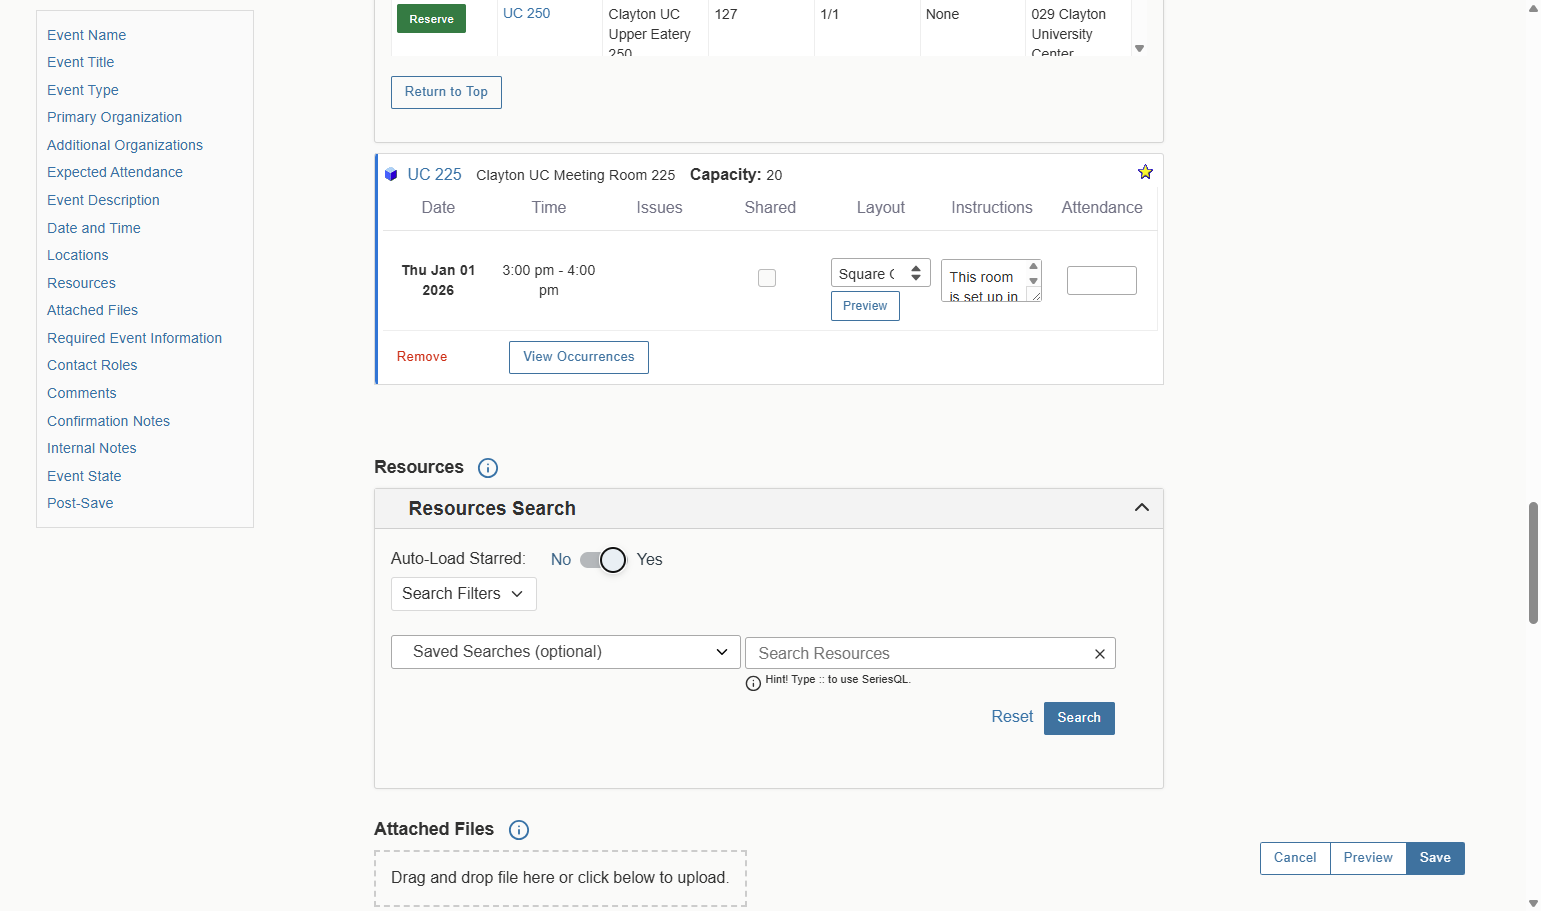Check the Shared checkbox for Thu Jan 01
The height and width of the screenshot is (911, 1541).
click(767, 278)
